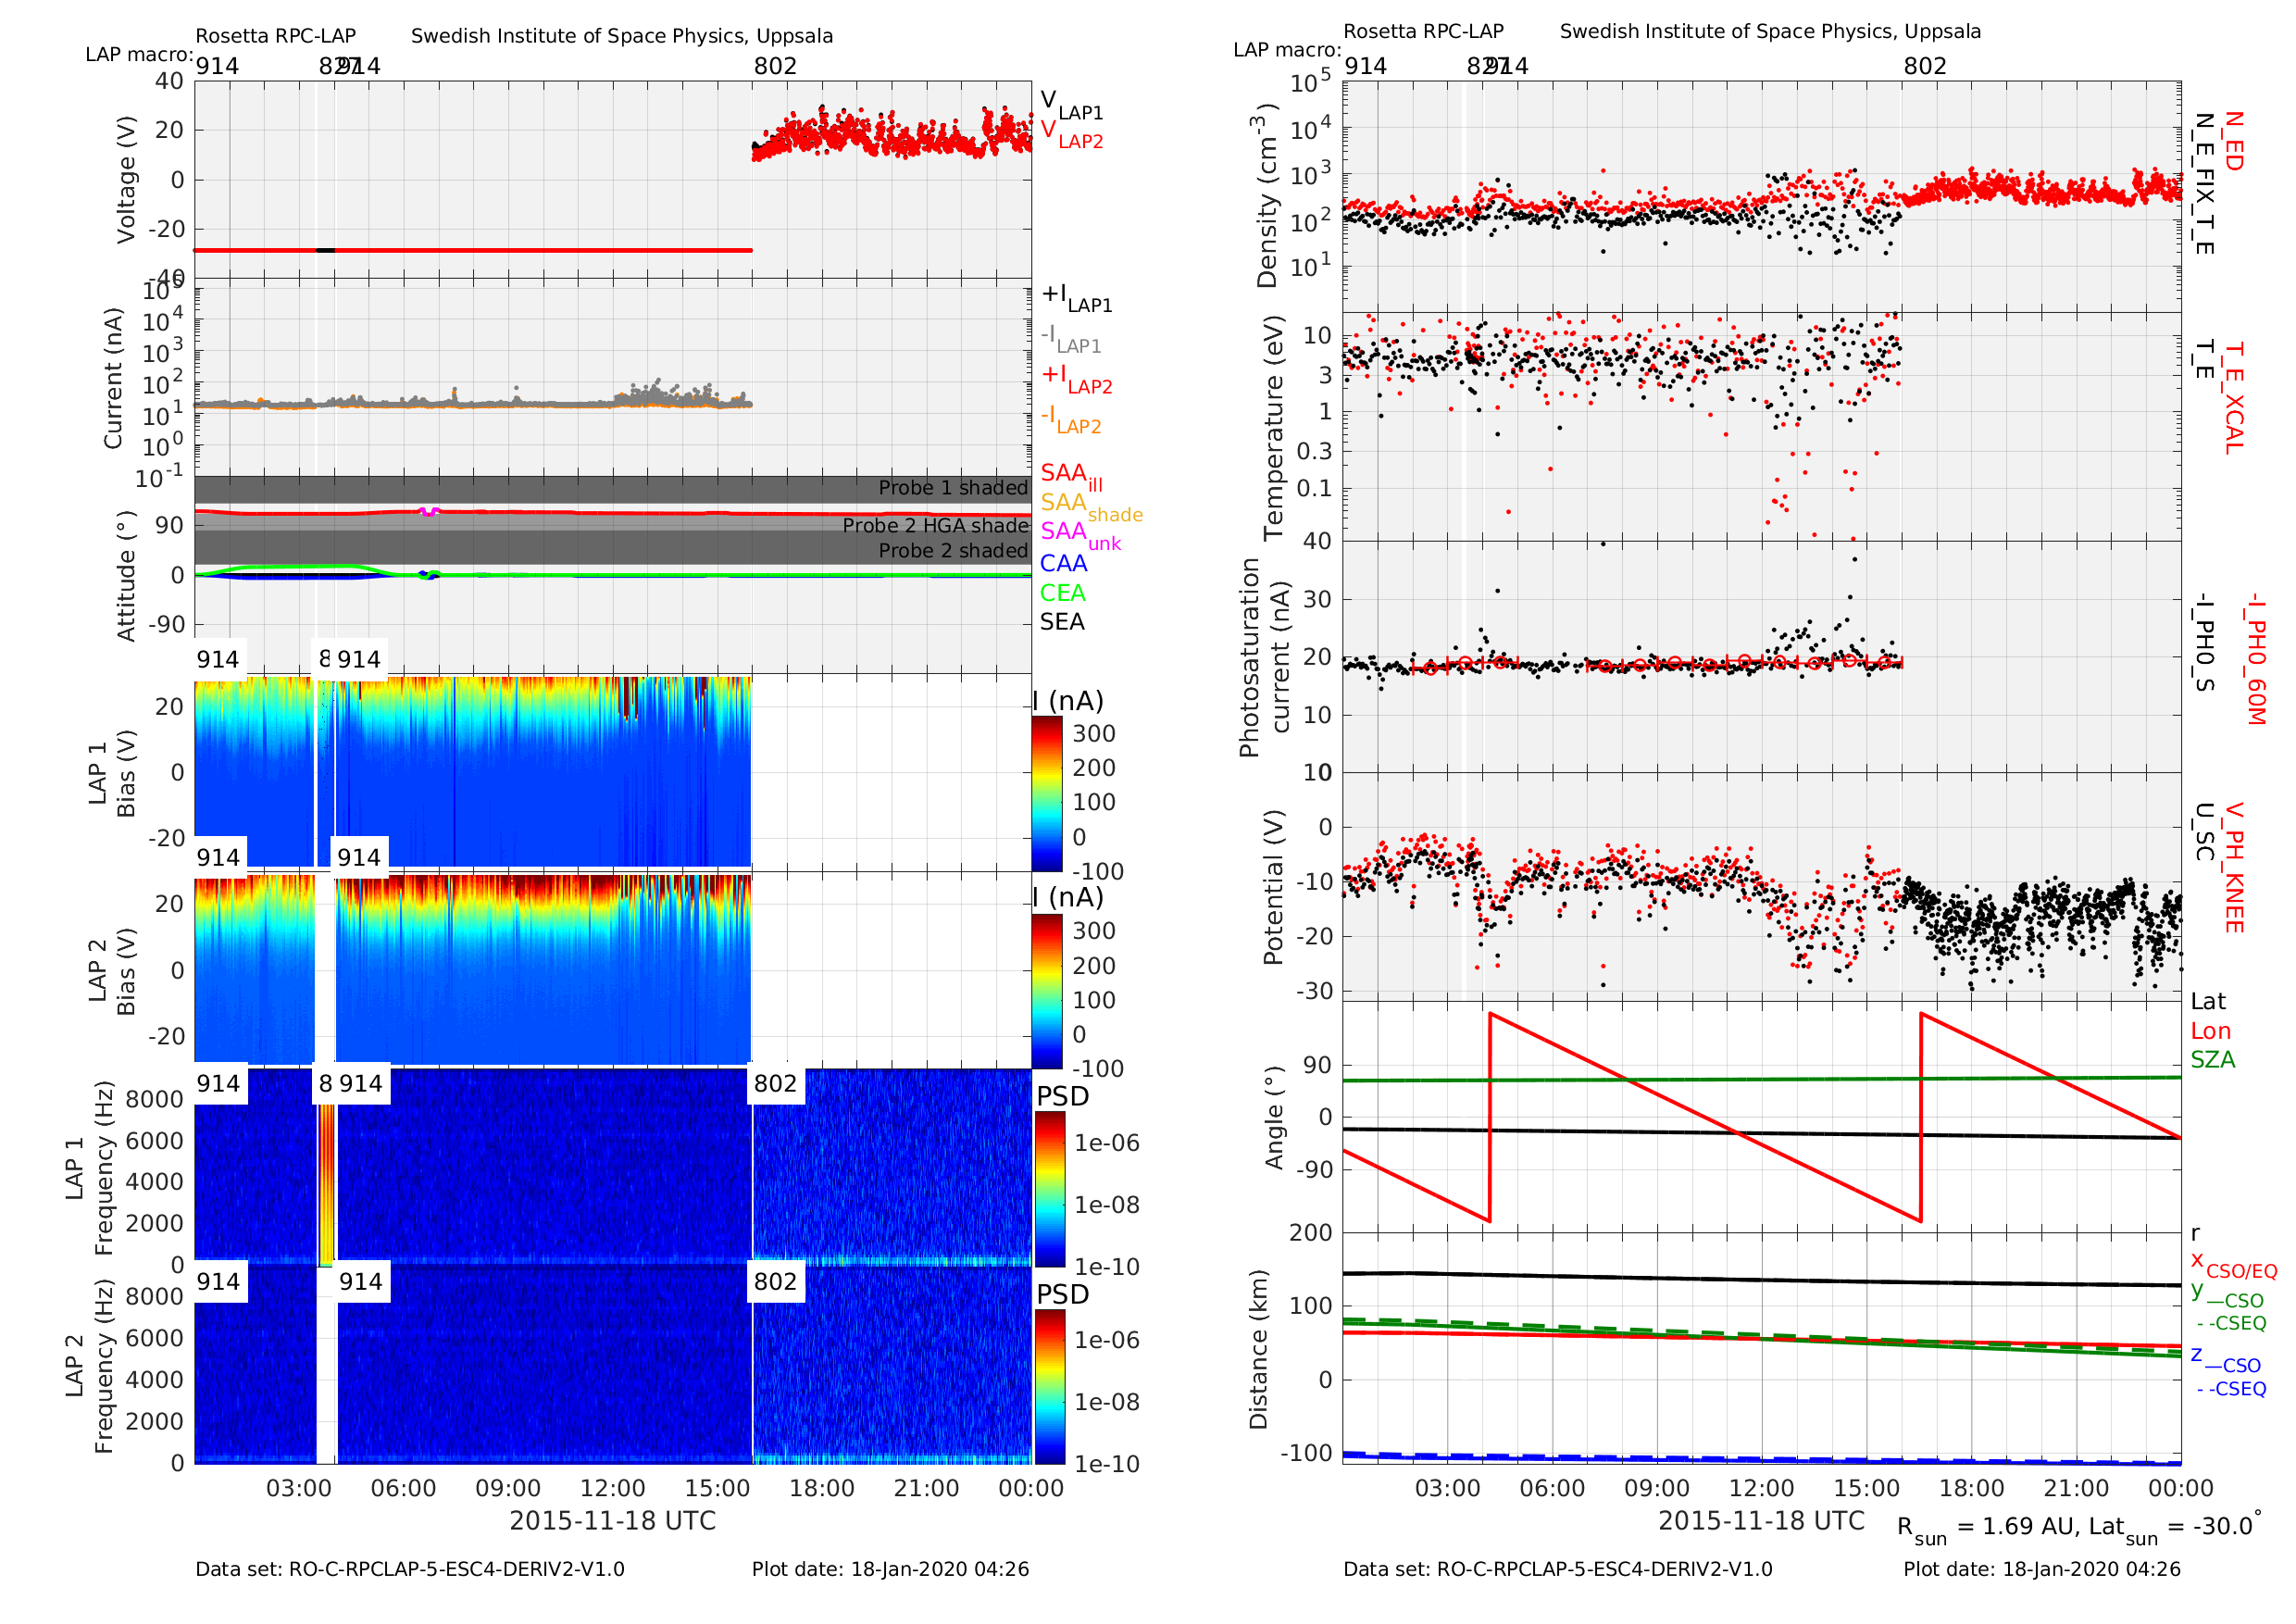The image size is (2296, 1624).
Task: Click 'Rosetta RPC-LAP' title on left plot
Action: pos(275,36)
